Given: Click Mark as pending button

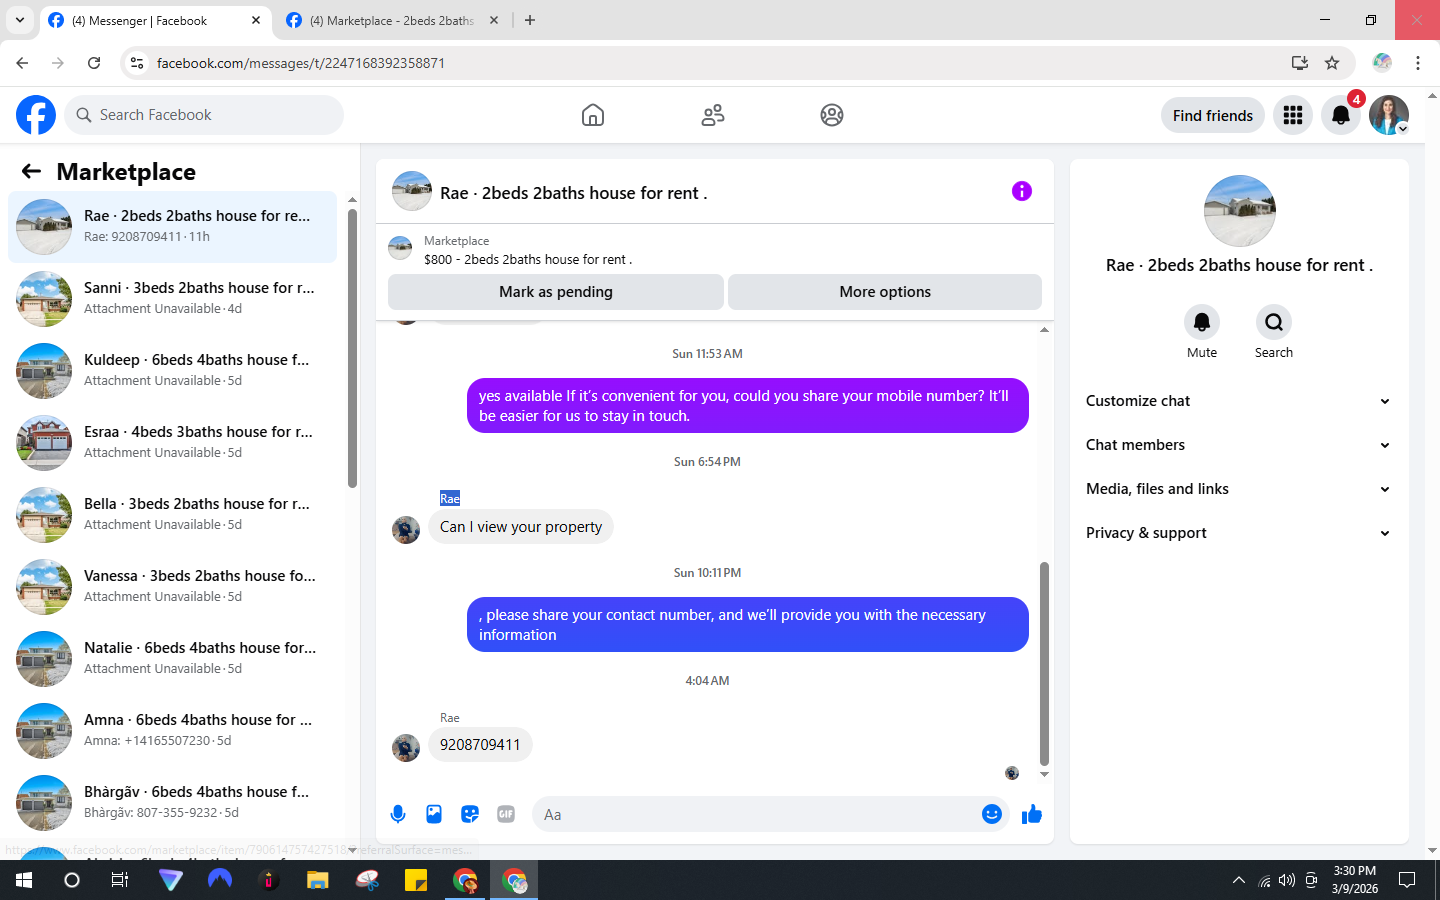Looking at the screenshot, I should [556, 292].
